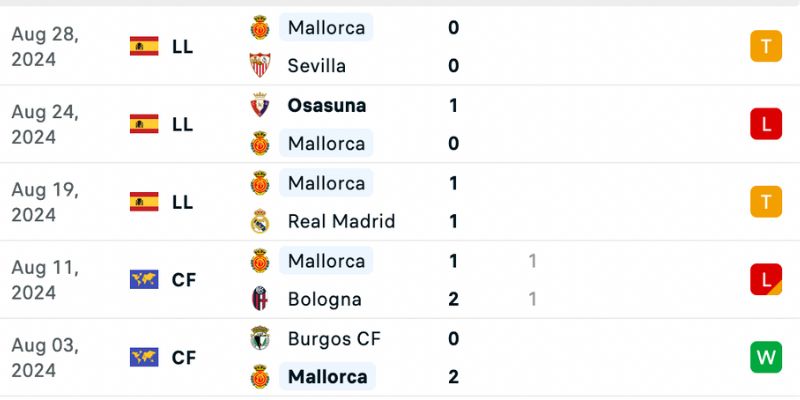Screen dimensions: 800x400
Task: Click the Osasuna club crest
Action: [x=260, y=105]
